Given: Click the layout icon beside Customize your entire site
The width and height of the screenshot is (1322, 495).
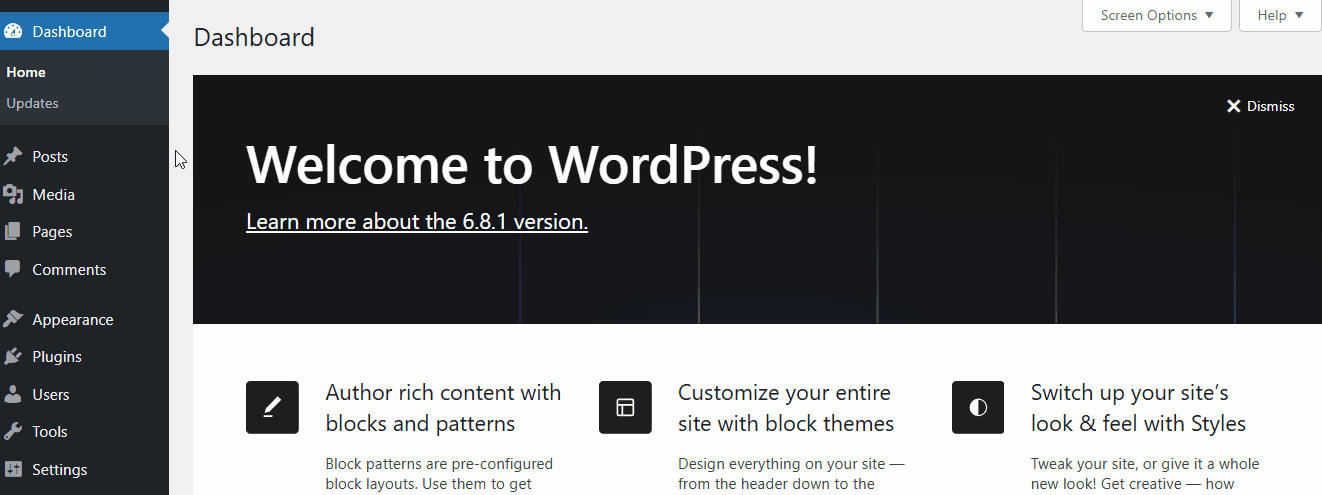Looking at the screenshot, I should point(625,407).
